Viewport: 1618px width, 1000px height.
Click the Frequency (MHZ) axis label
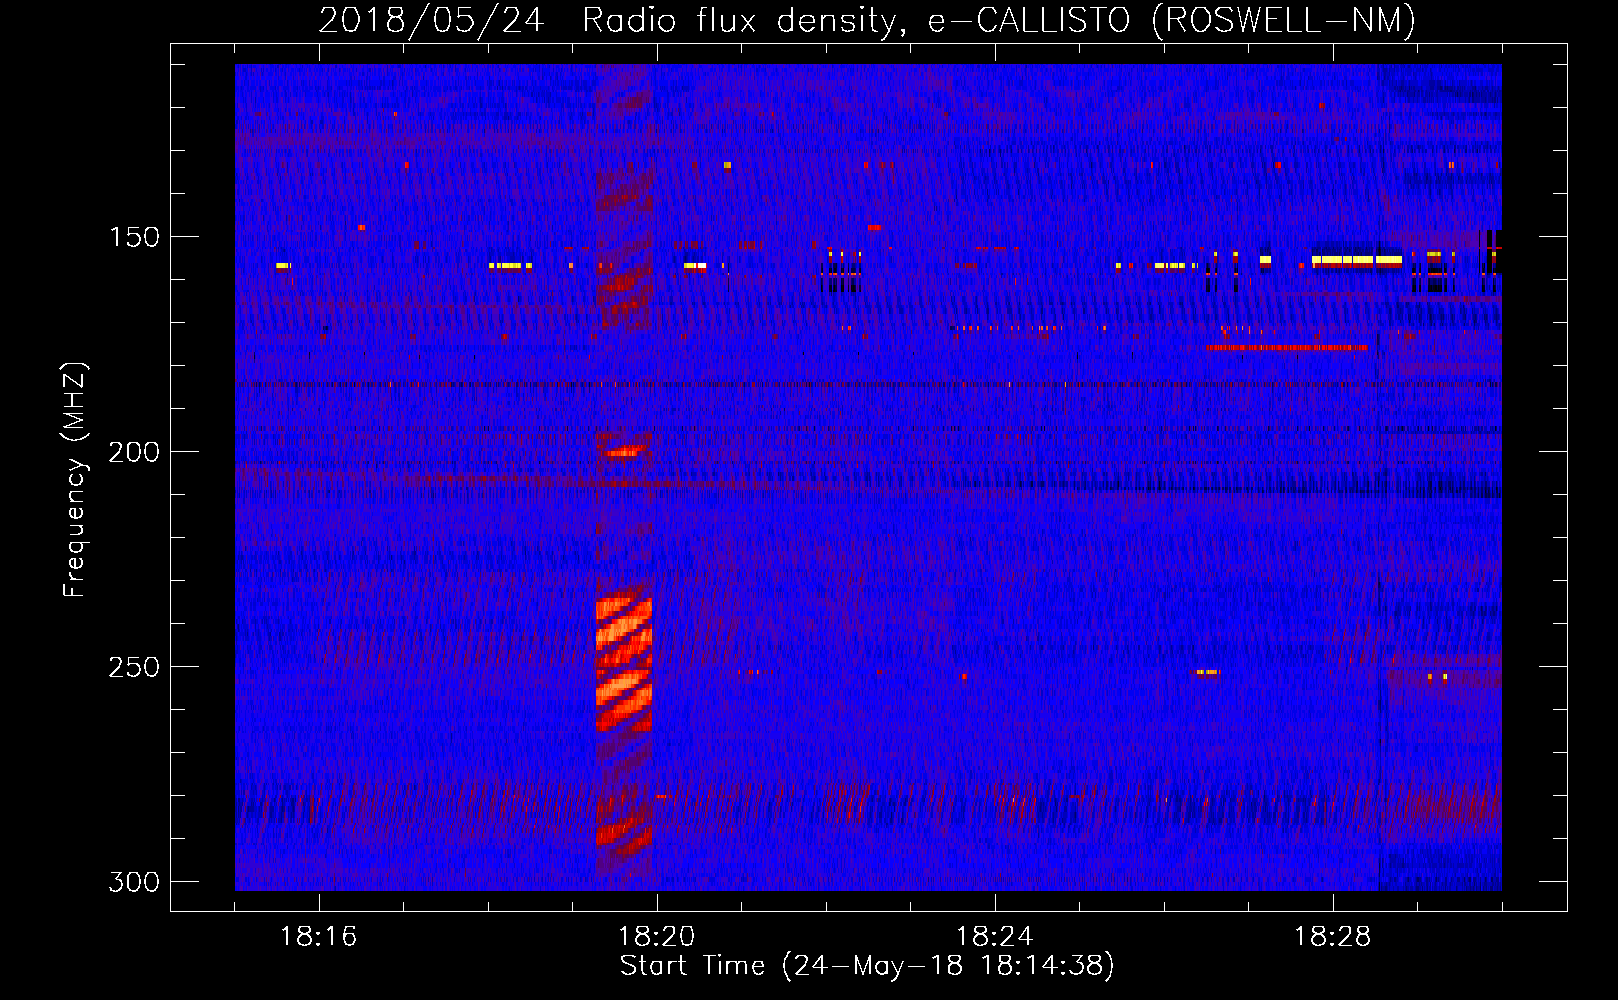point(75,480)
